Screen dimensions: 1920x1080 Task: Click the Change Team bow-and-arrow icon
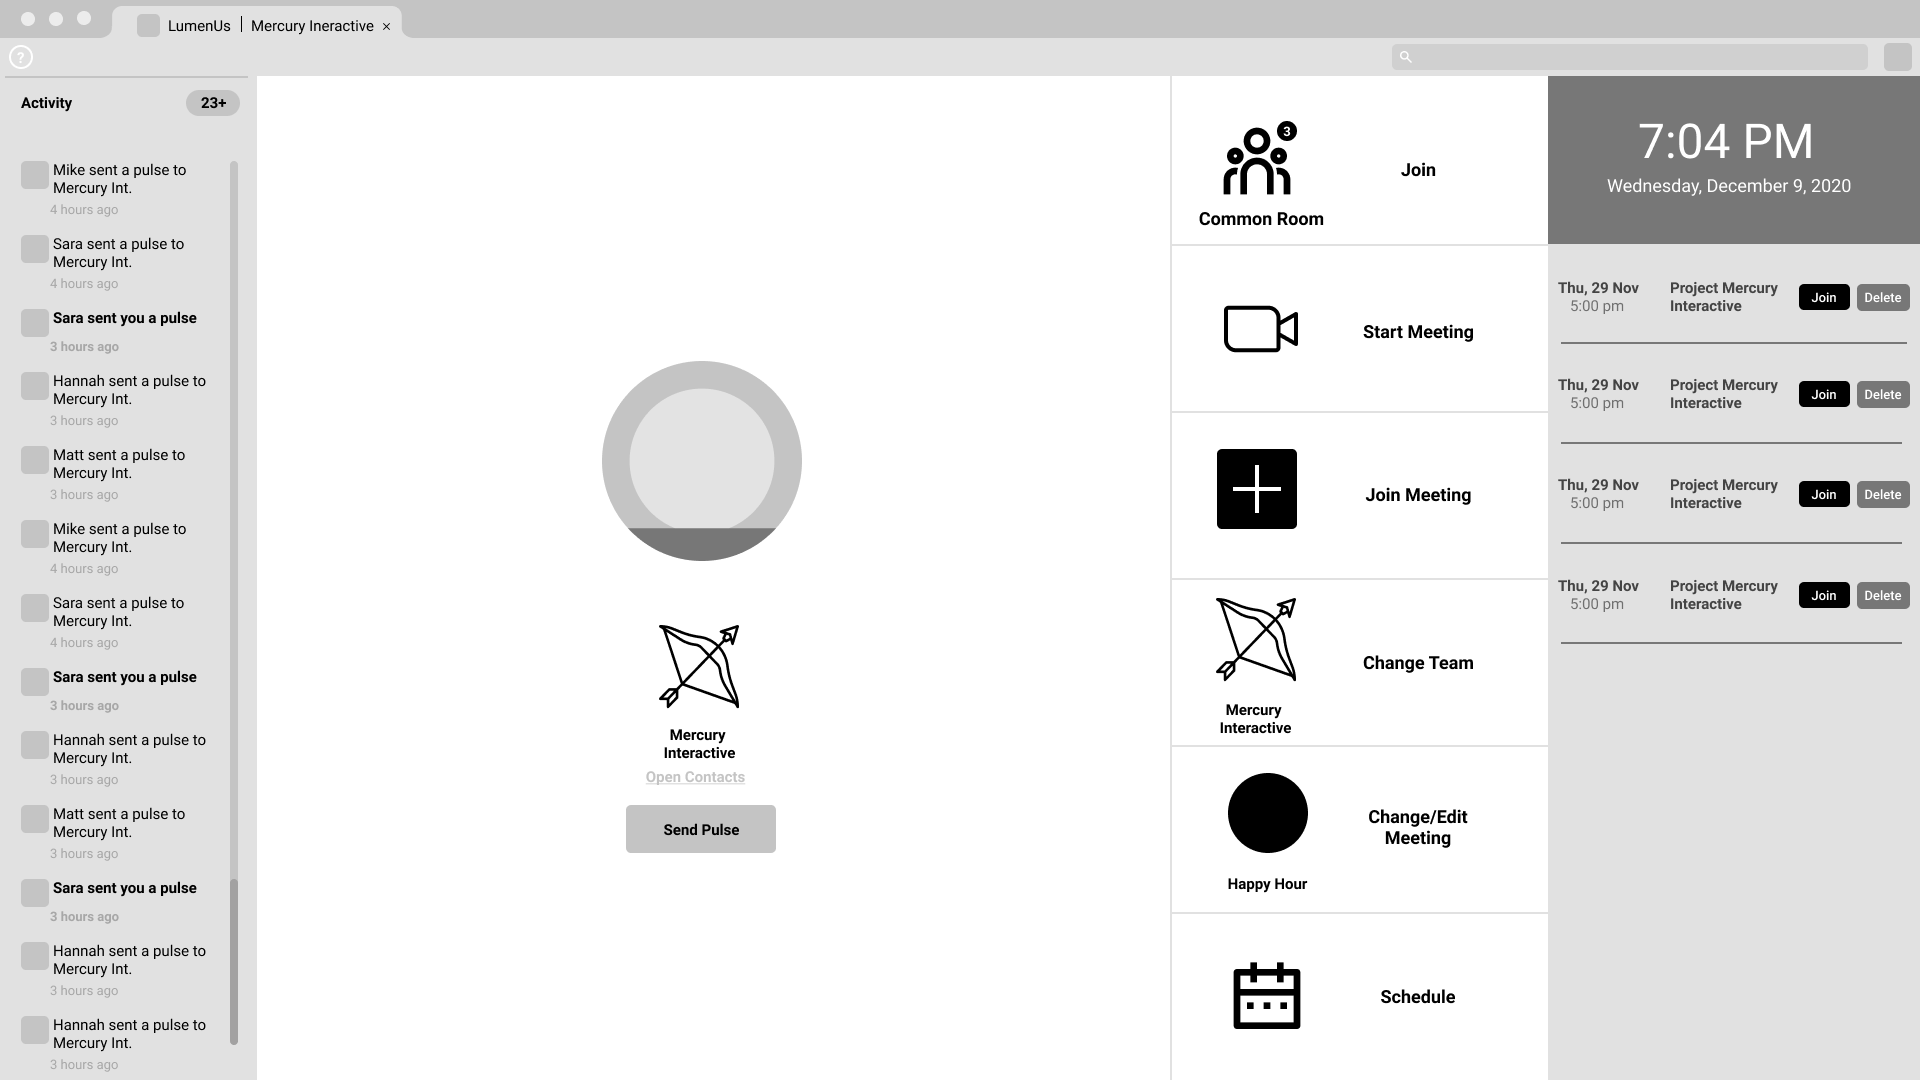point(1256,640)
